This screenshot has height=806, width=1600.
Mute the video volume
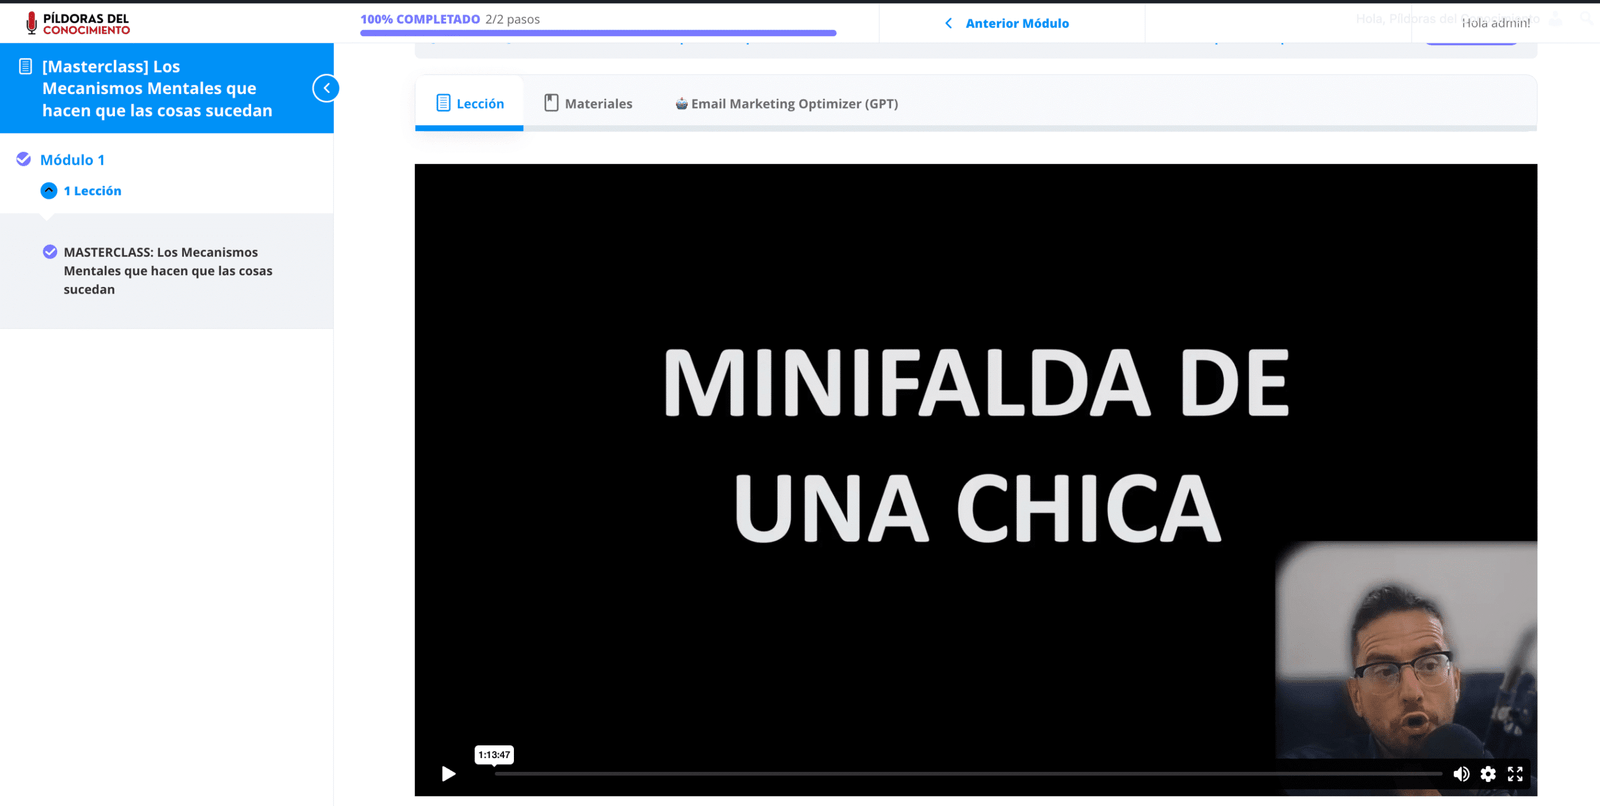(1461, 774)
